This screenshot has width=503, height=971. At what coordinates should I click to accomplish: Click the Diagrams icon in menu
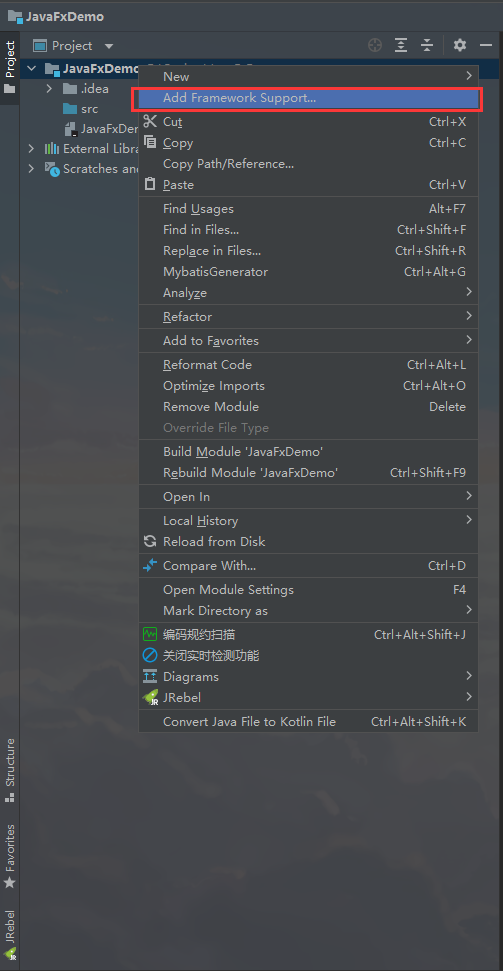tap(150, 676)
